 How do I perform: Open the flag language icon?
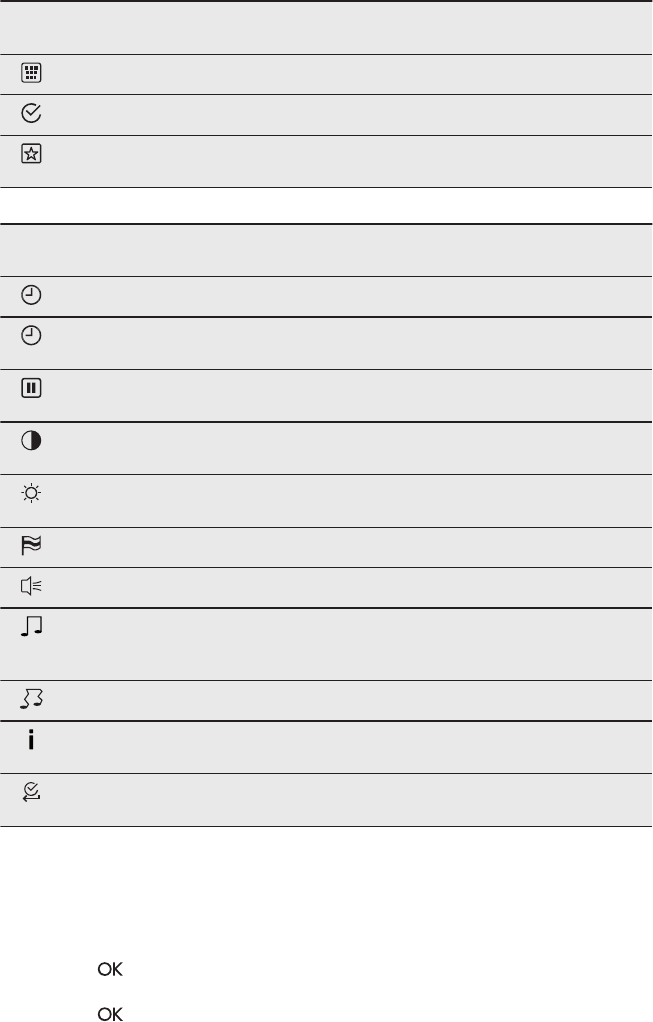point(31,546)
